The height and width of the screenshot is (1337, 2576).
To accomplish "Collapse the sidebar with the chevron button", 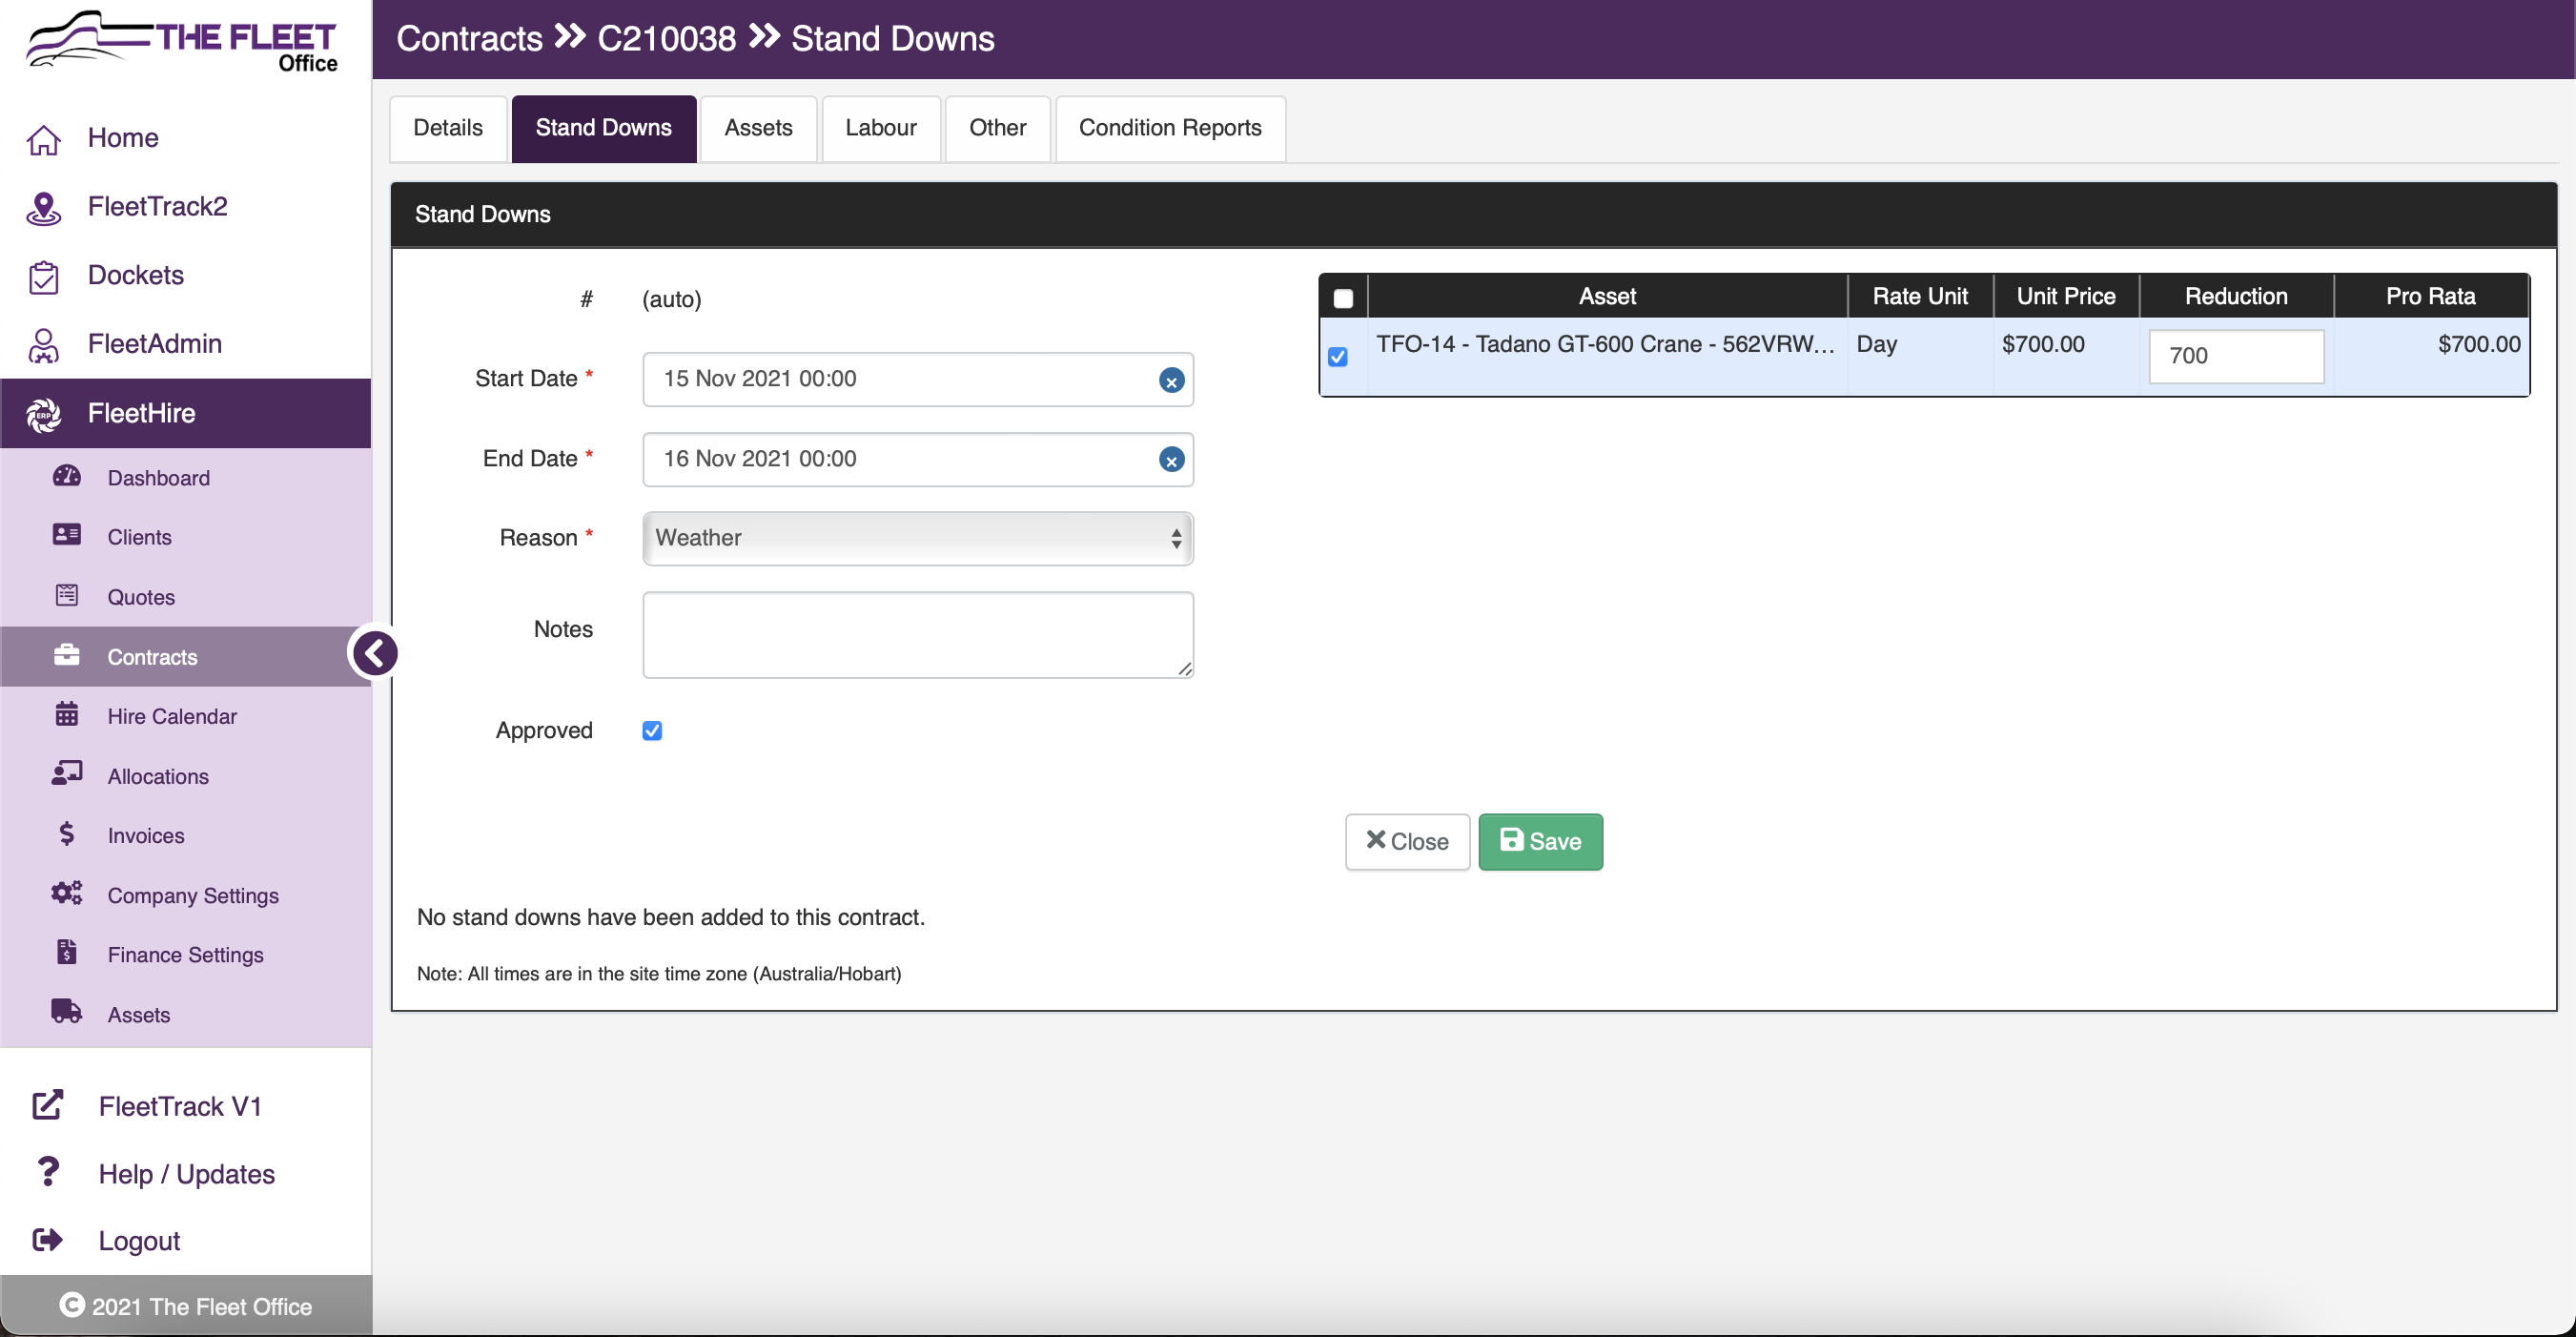I will click(x=375, y=653).
